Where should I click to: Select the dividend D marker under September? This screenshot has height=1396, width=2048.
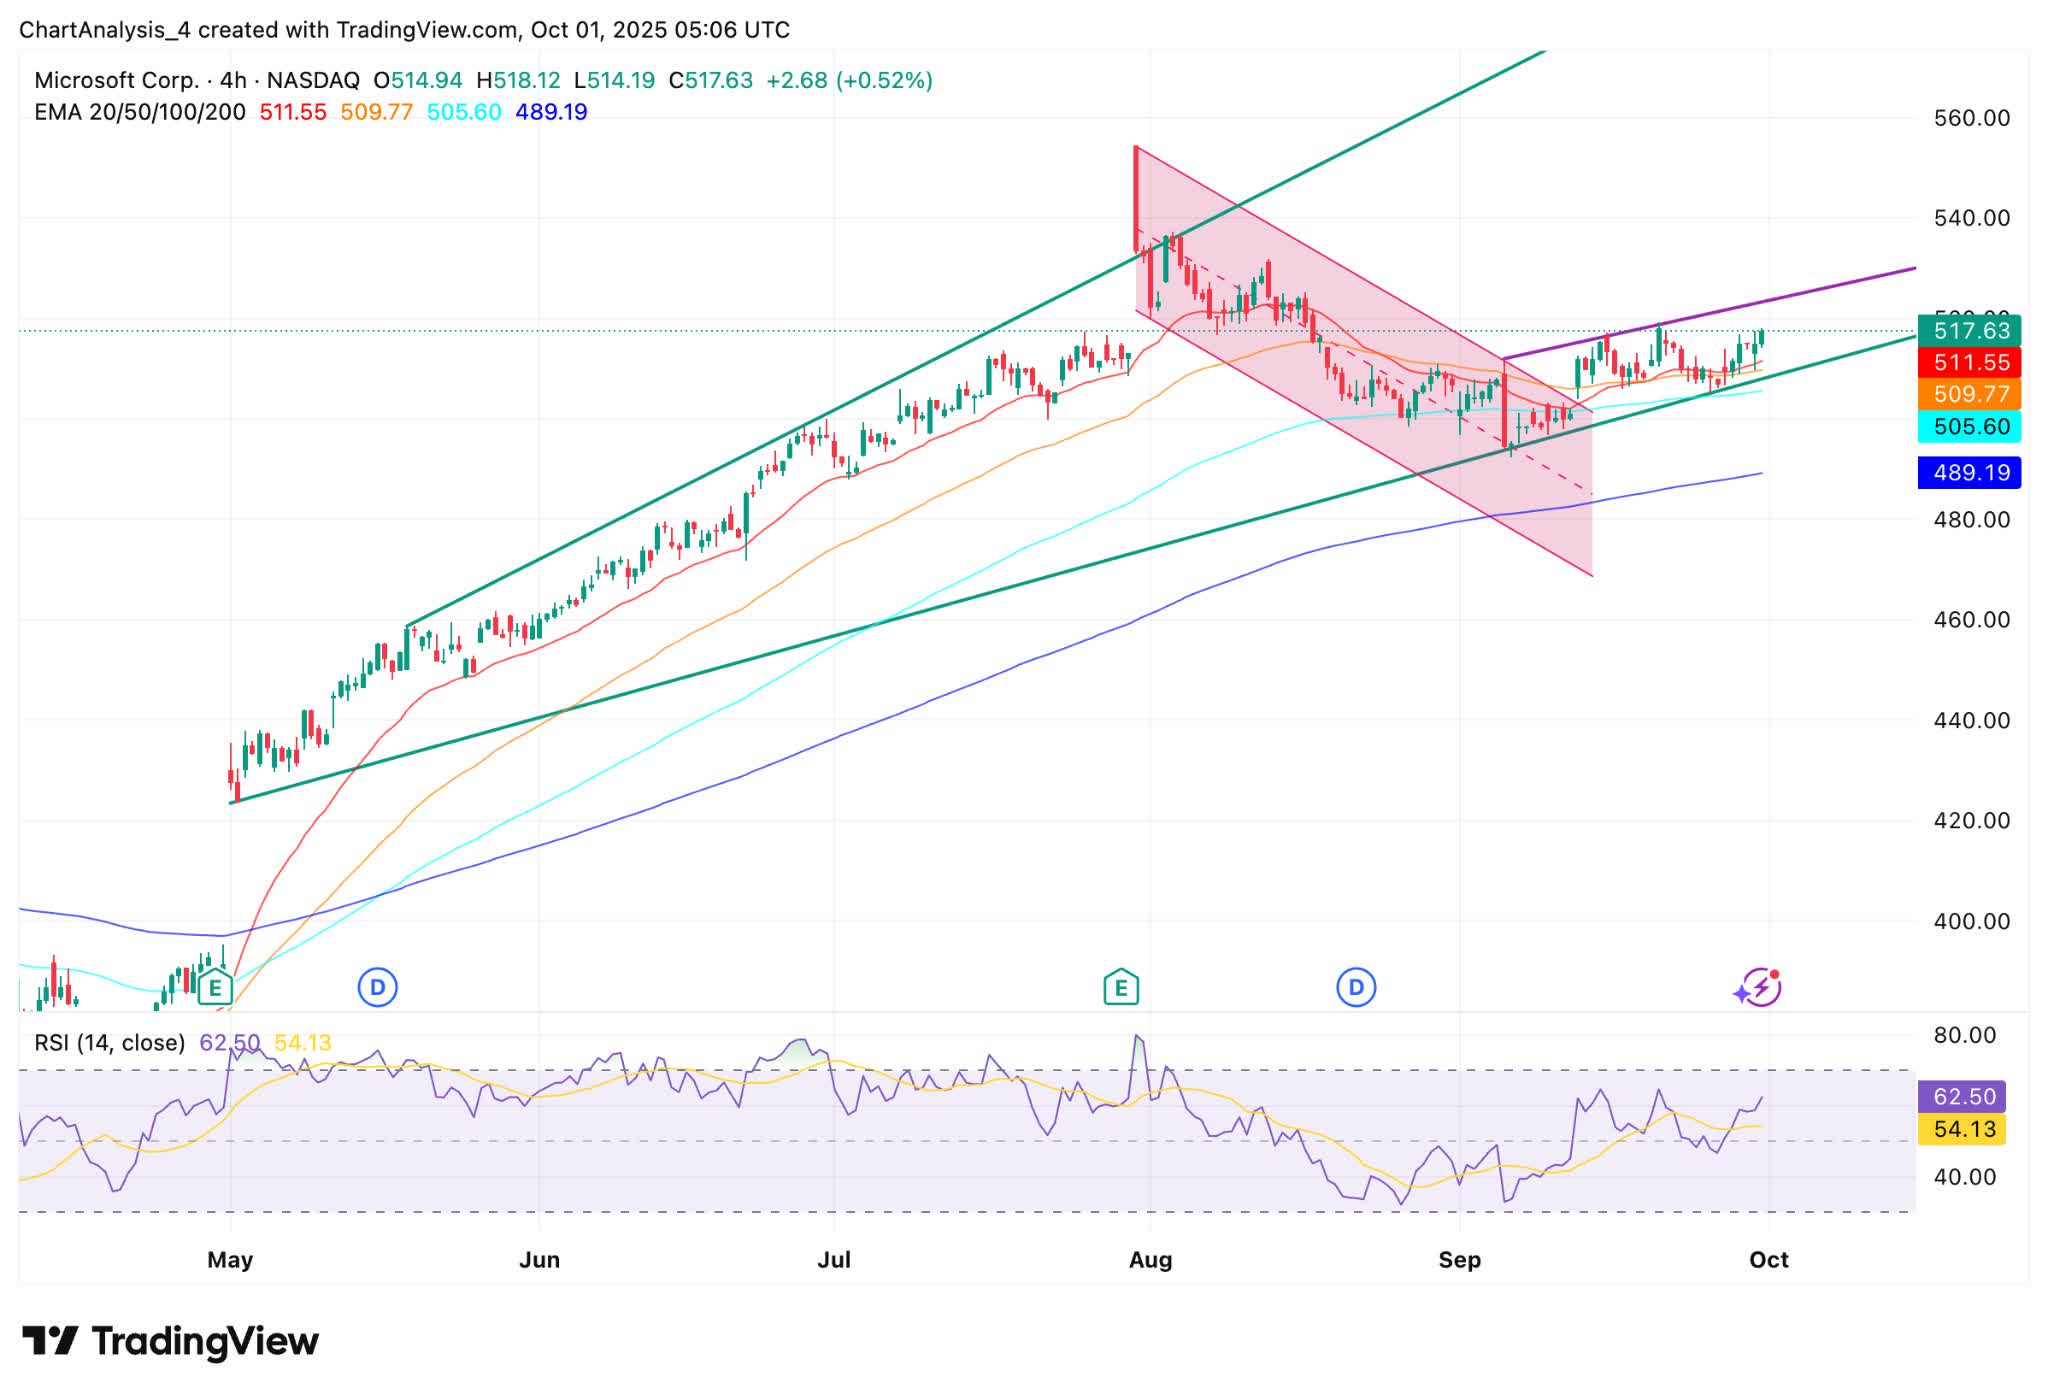coord(1355,986)
